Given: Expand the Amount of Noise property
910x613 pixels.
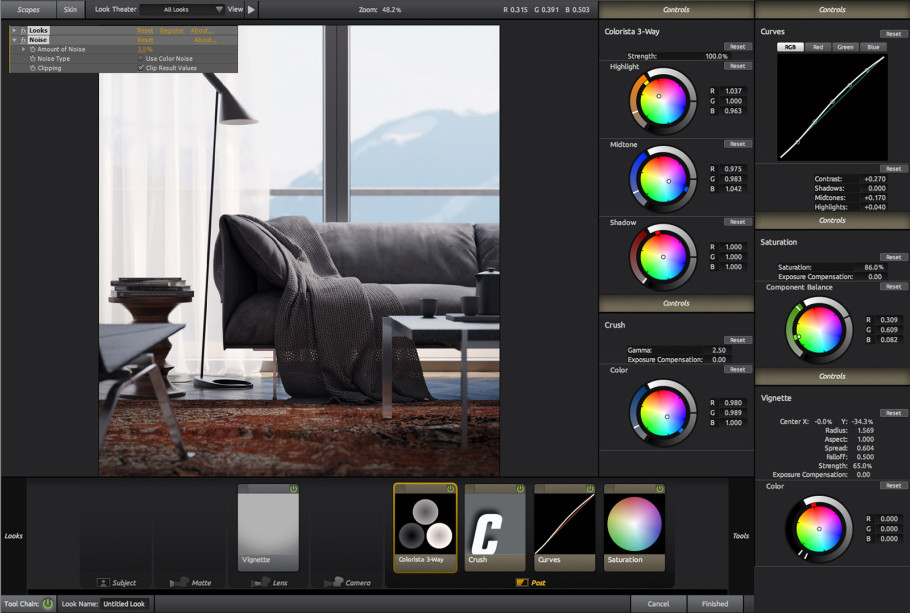Looking at the screenshot, I should coord(24,49).
